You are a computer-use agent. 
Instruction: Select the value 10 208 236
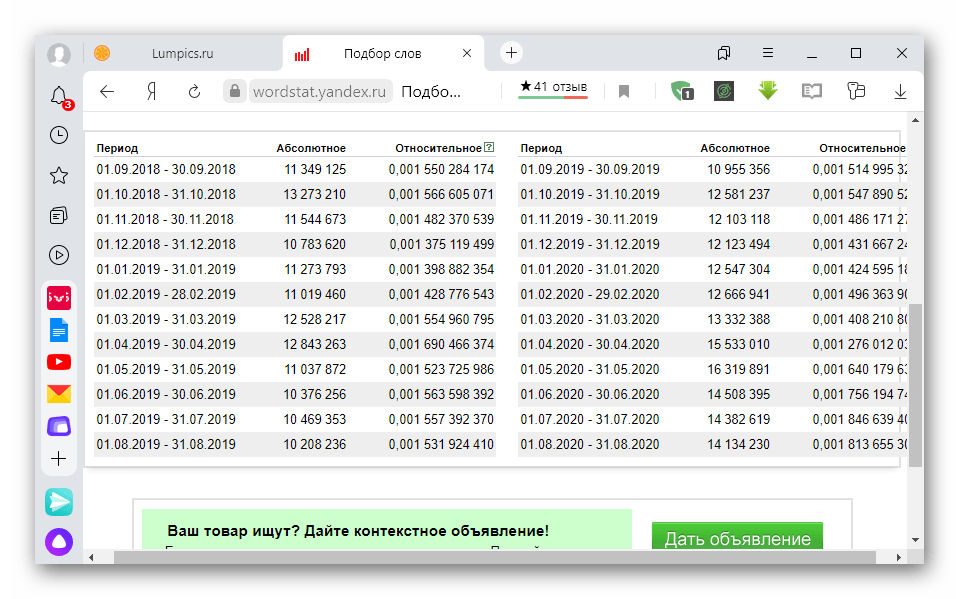[x=314, y=445]
